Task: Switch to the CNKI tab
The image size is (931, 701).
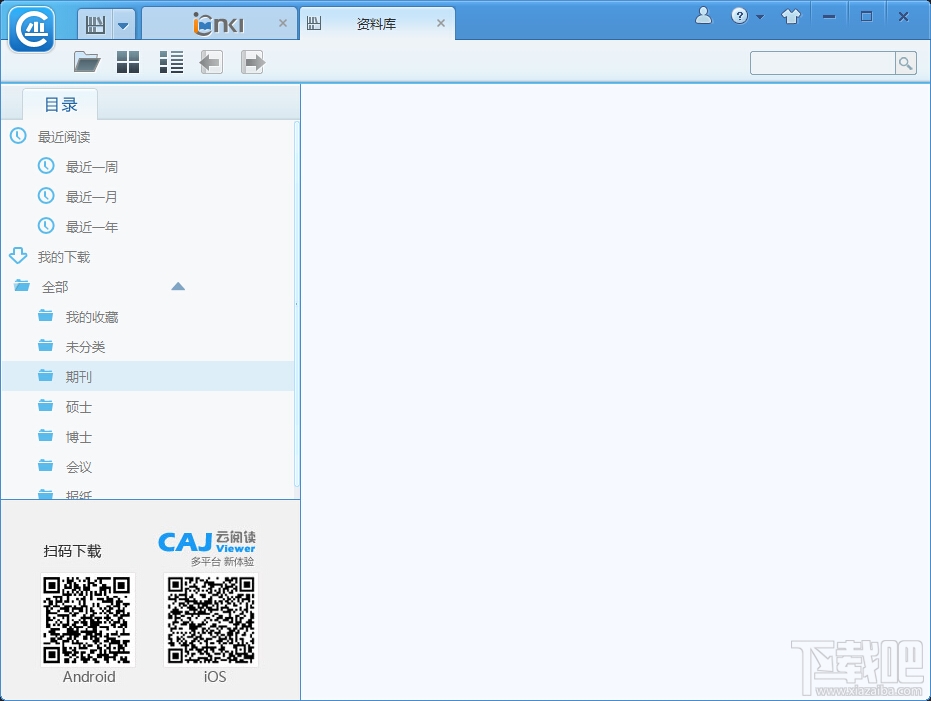Action: (218, 24)
